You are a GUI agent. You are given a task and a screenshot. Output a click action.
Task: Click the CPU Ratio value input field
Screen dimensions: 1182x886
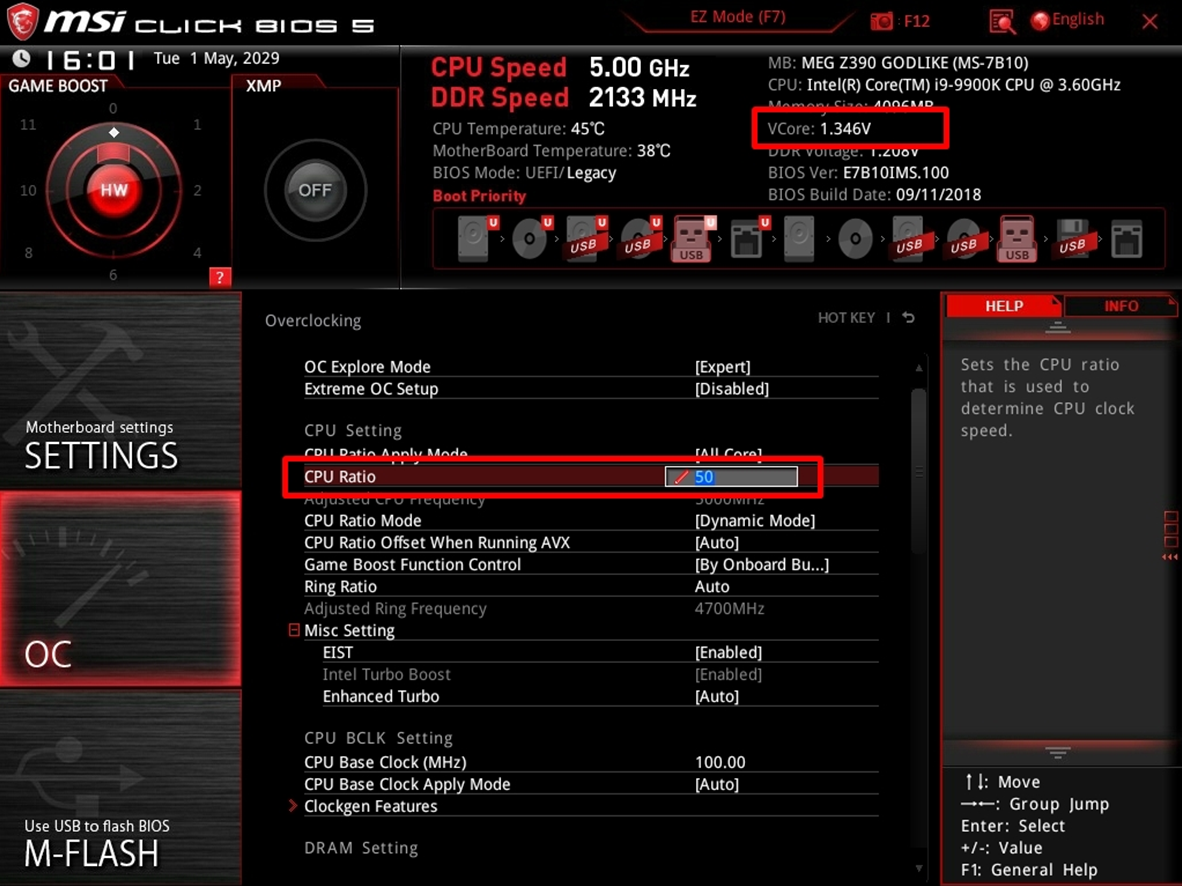coord(731,477)
